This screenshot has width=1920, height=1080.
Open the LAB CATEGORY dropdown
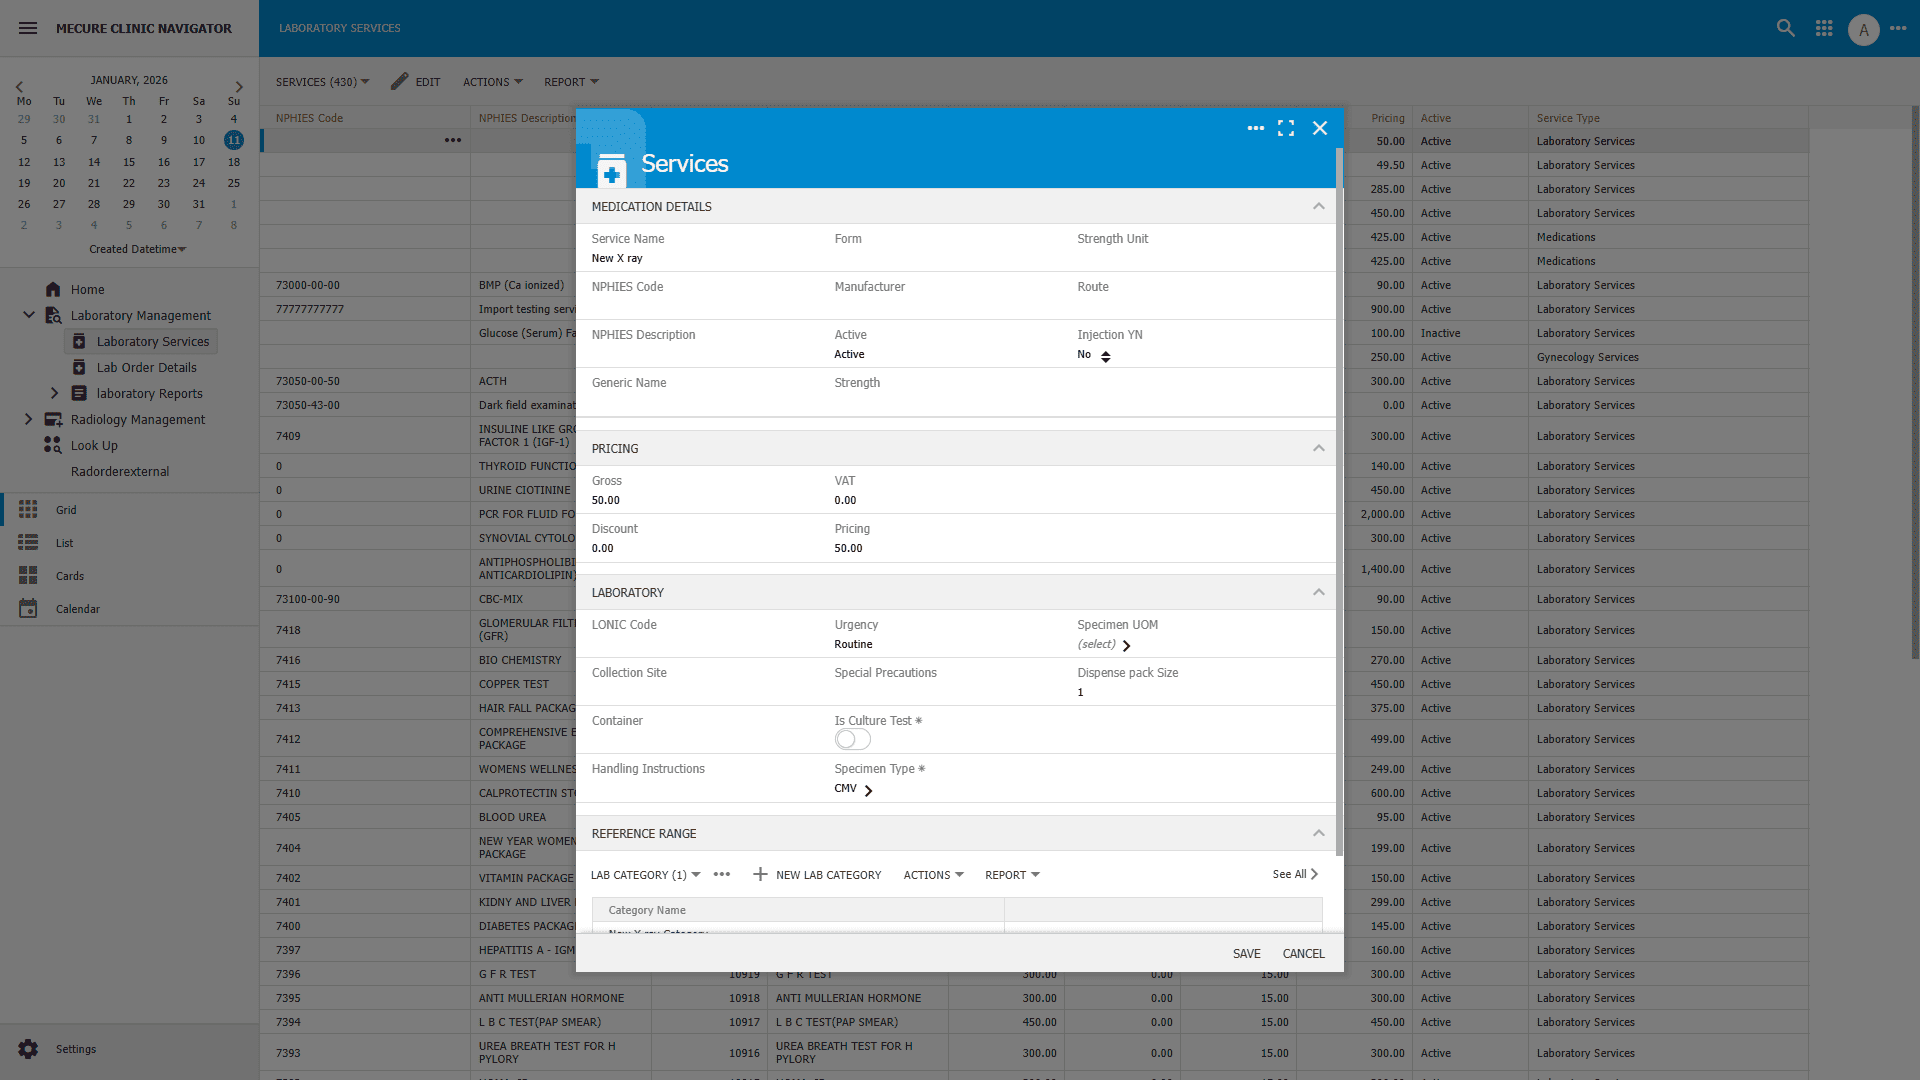[644, 874]
